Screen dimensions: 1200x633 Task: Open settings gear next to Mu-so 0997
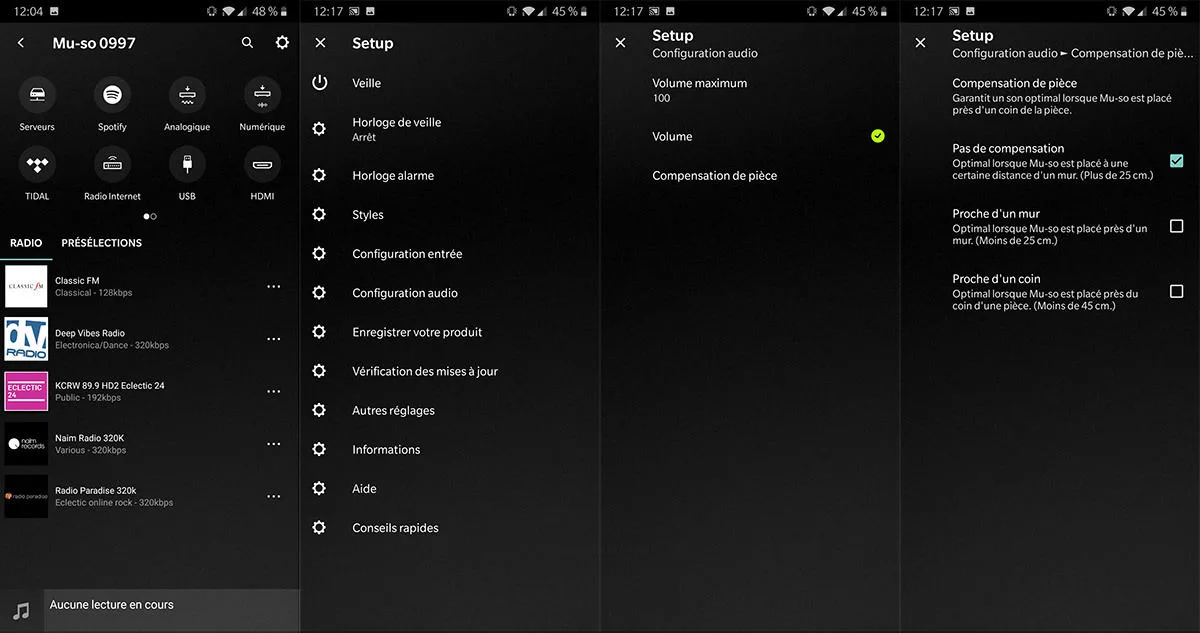[282, 43]
